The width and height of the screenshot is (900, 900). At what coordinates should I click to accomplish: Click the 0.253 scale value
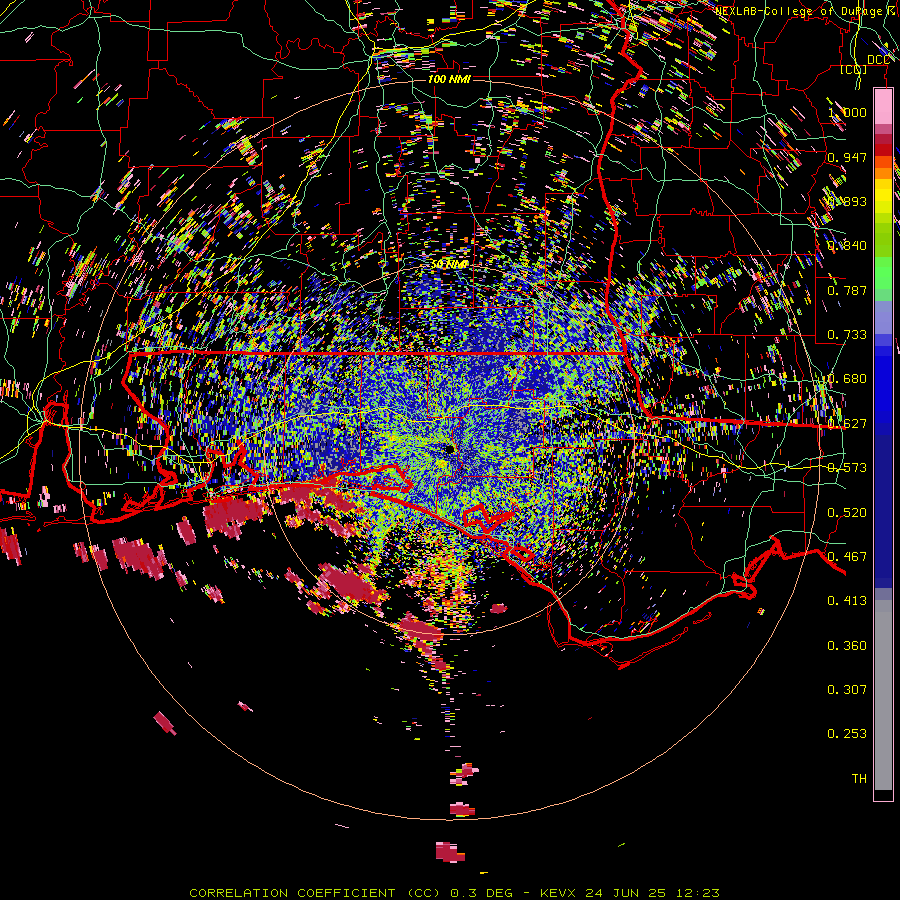tap(847, 734)
